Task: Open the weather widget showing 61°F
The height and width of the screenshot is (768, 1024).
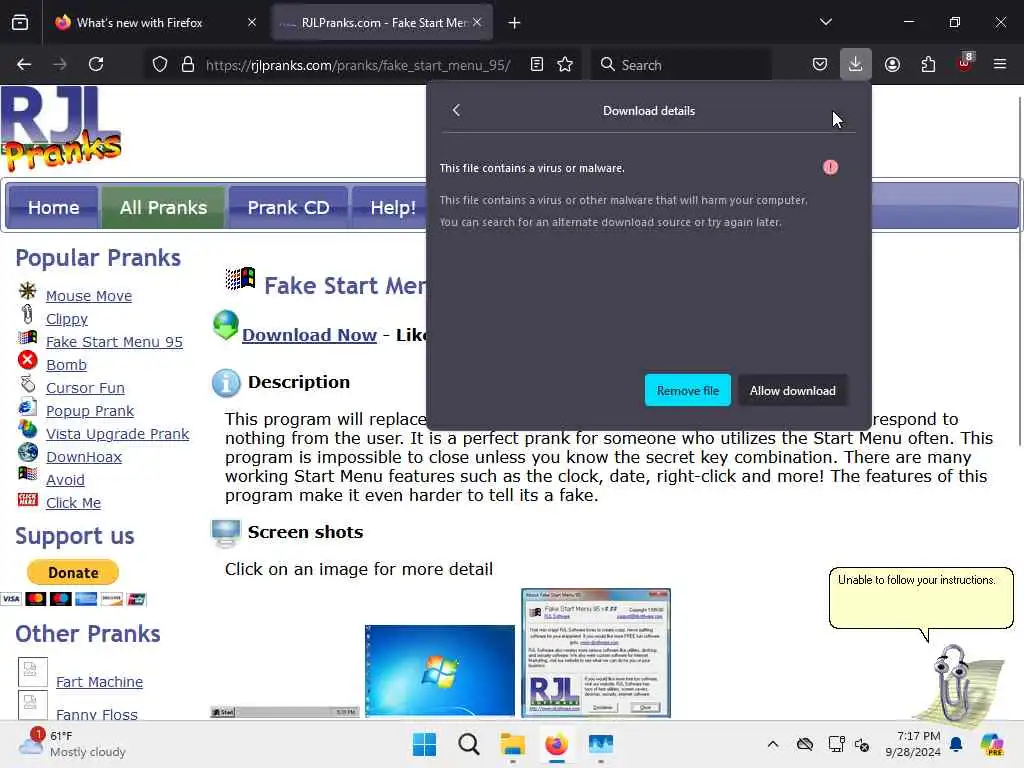Action: click(72, 744)
